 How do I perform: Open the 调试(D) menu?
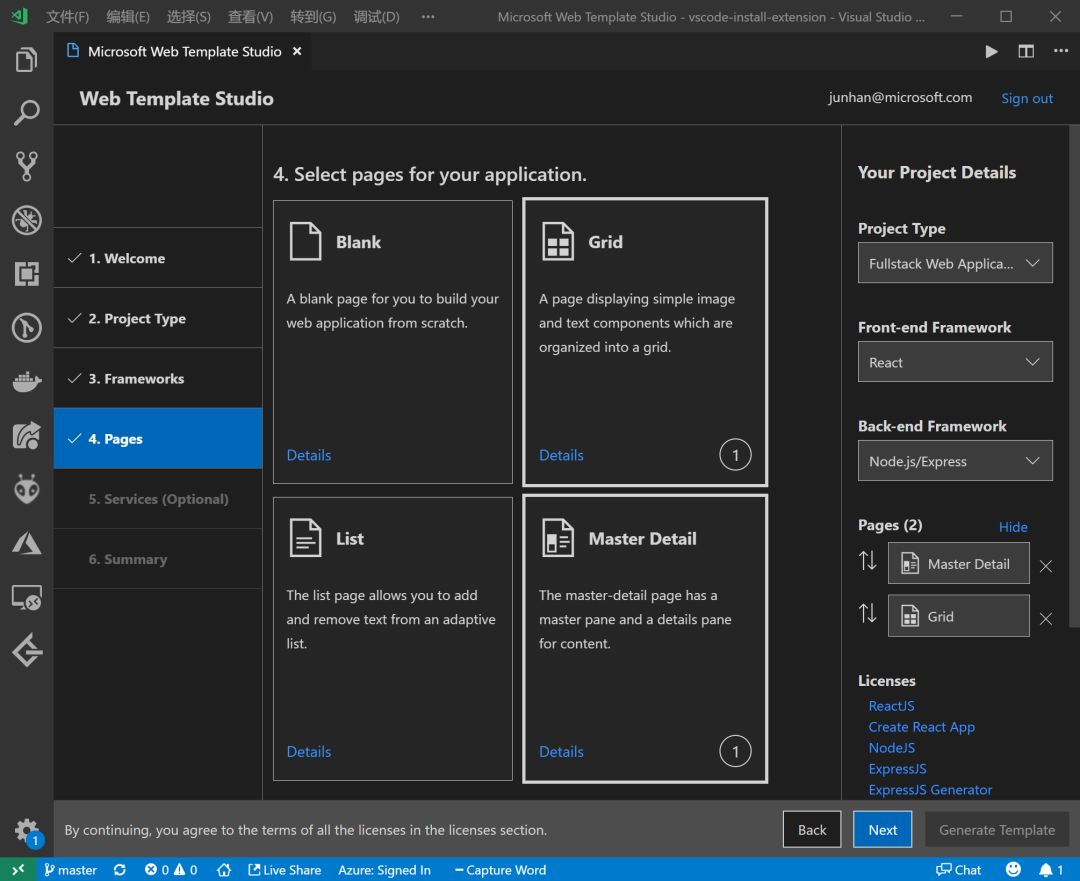[x=376, y=17]
